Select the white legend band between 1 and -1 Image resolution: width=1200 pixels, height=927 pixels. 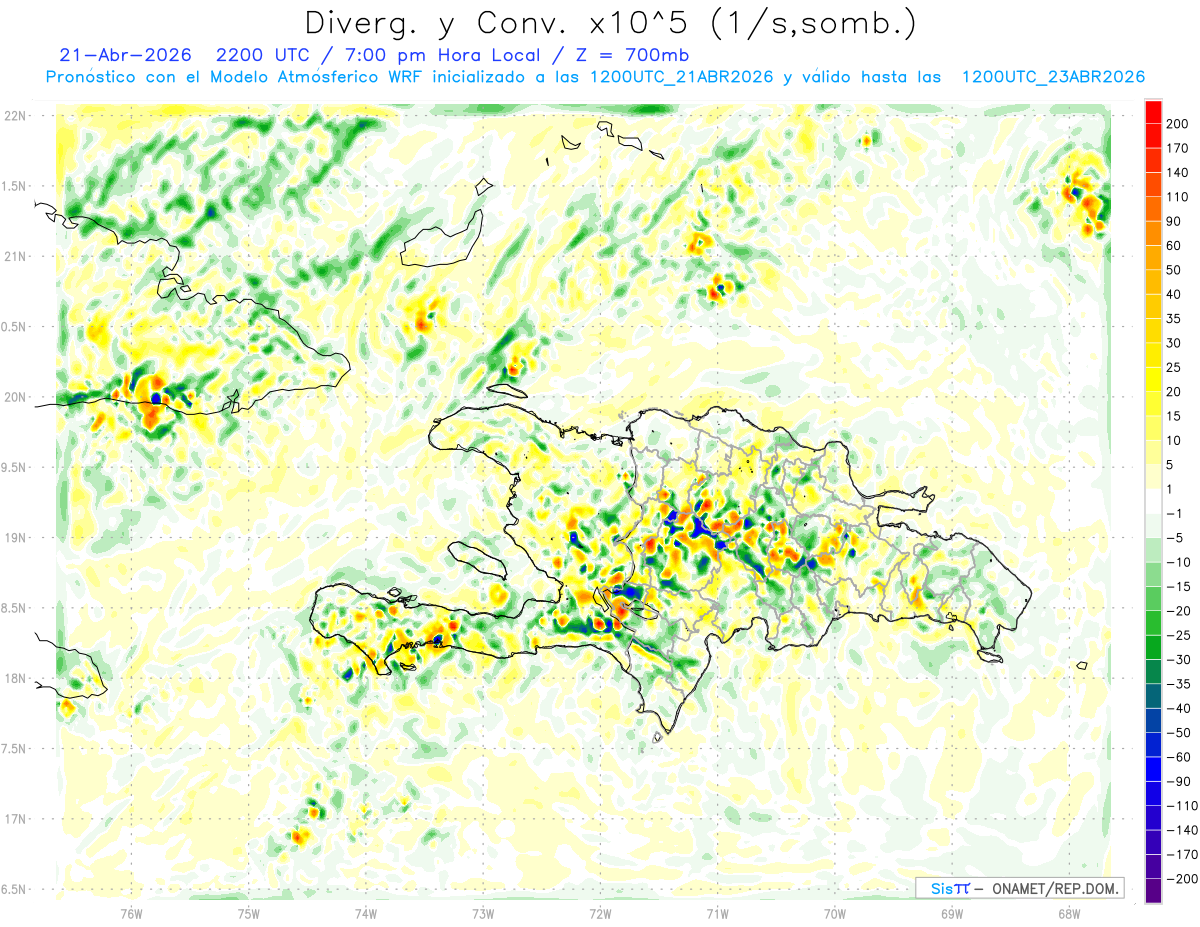(x=1153, y=502)
